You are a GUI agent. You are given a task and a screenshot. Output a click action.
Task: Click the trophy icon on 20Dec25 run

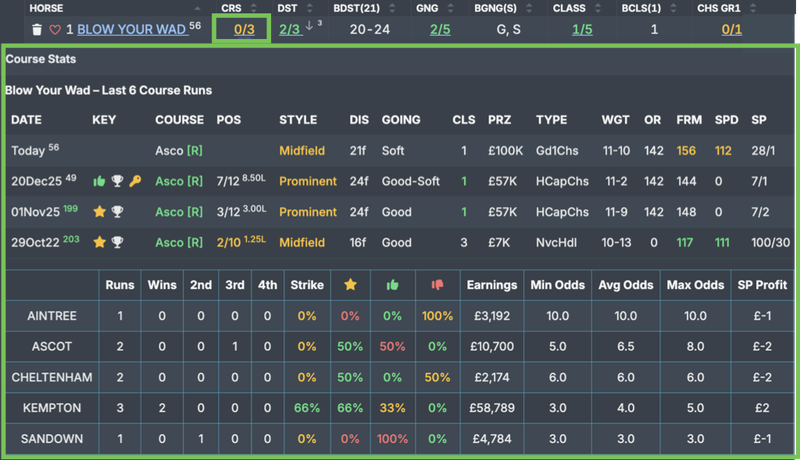[x=117, y=182]
